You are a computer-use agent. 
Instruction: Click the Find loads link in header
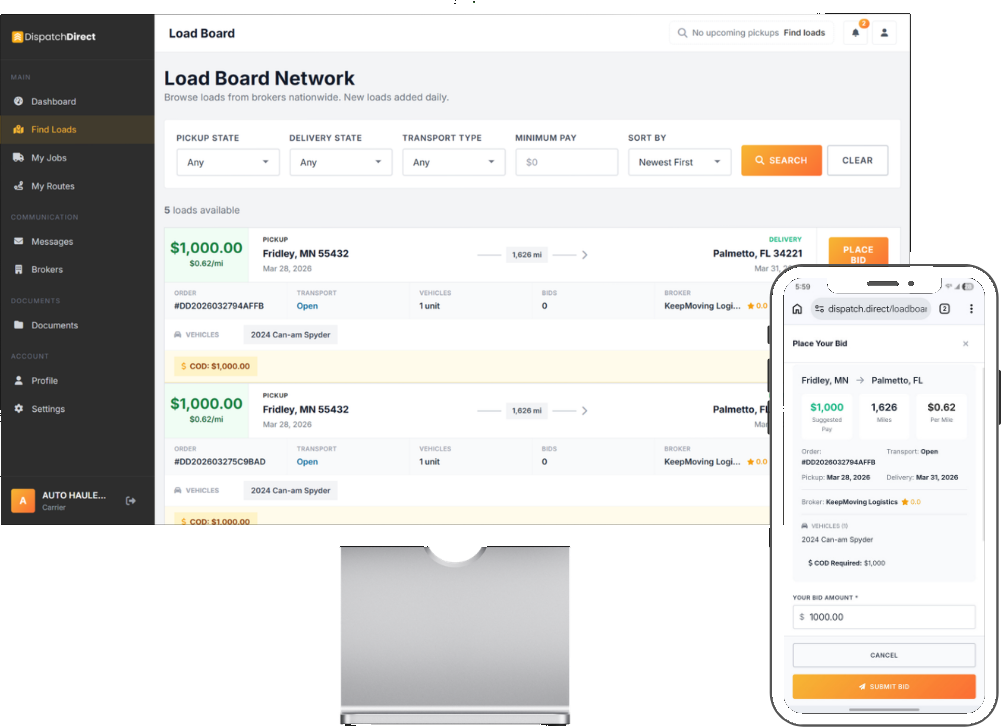(x=804, y=33)
